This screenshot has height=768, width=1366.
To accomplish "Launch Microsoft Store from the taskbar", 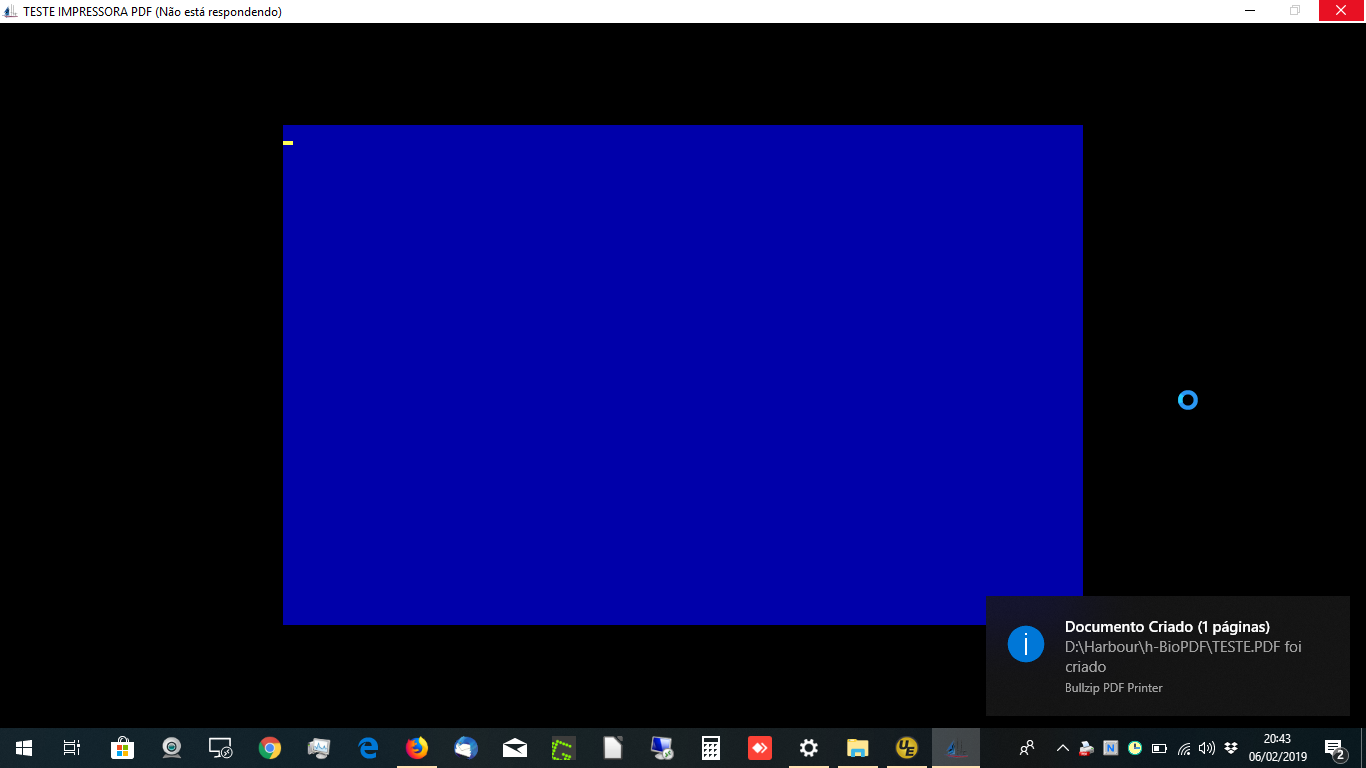I will pos(122,748).
